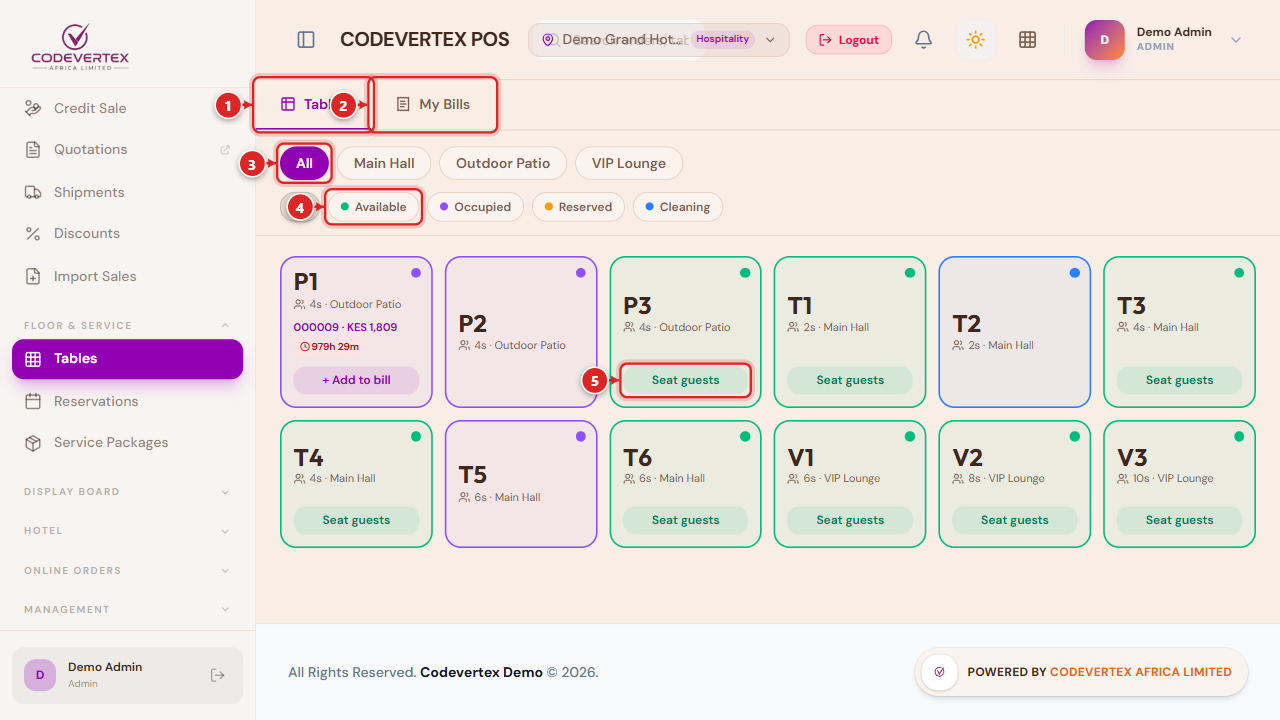Expand the Management section
1280x720 pixels.
128,609
